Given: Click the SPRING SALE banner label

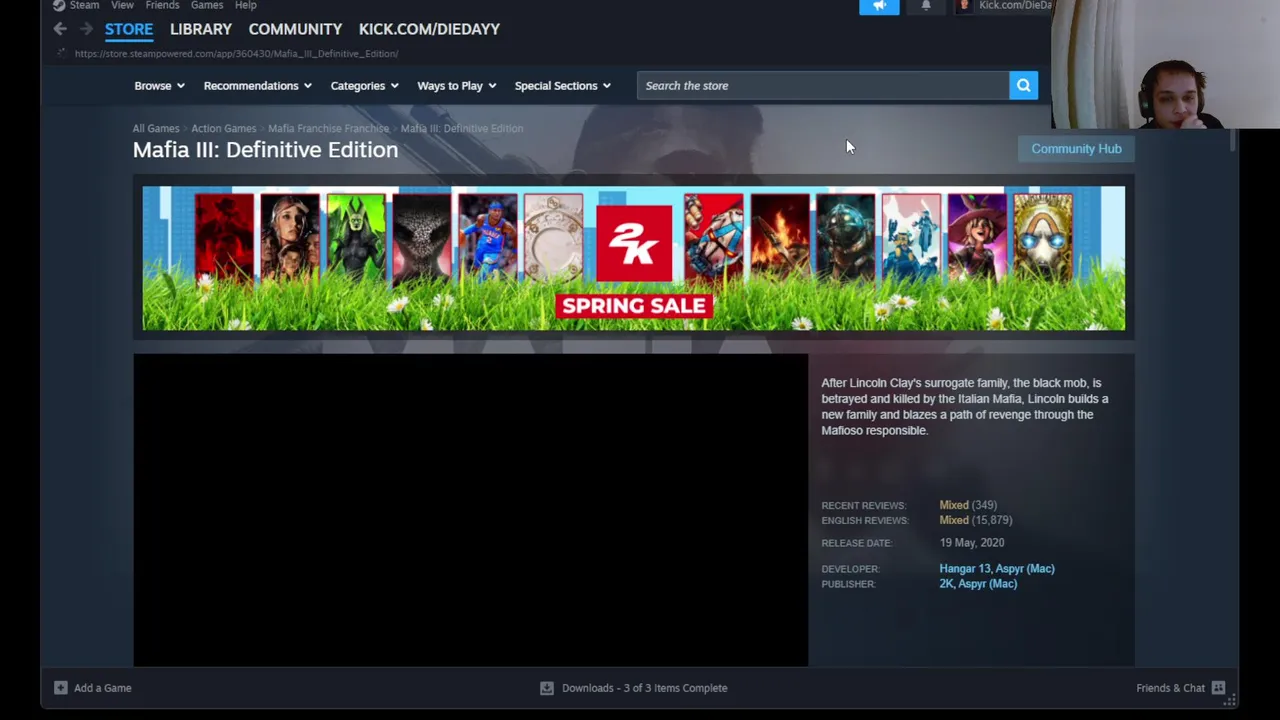Looking at the screenshot, I should click(634, 306).
